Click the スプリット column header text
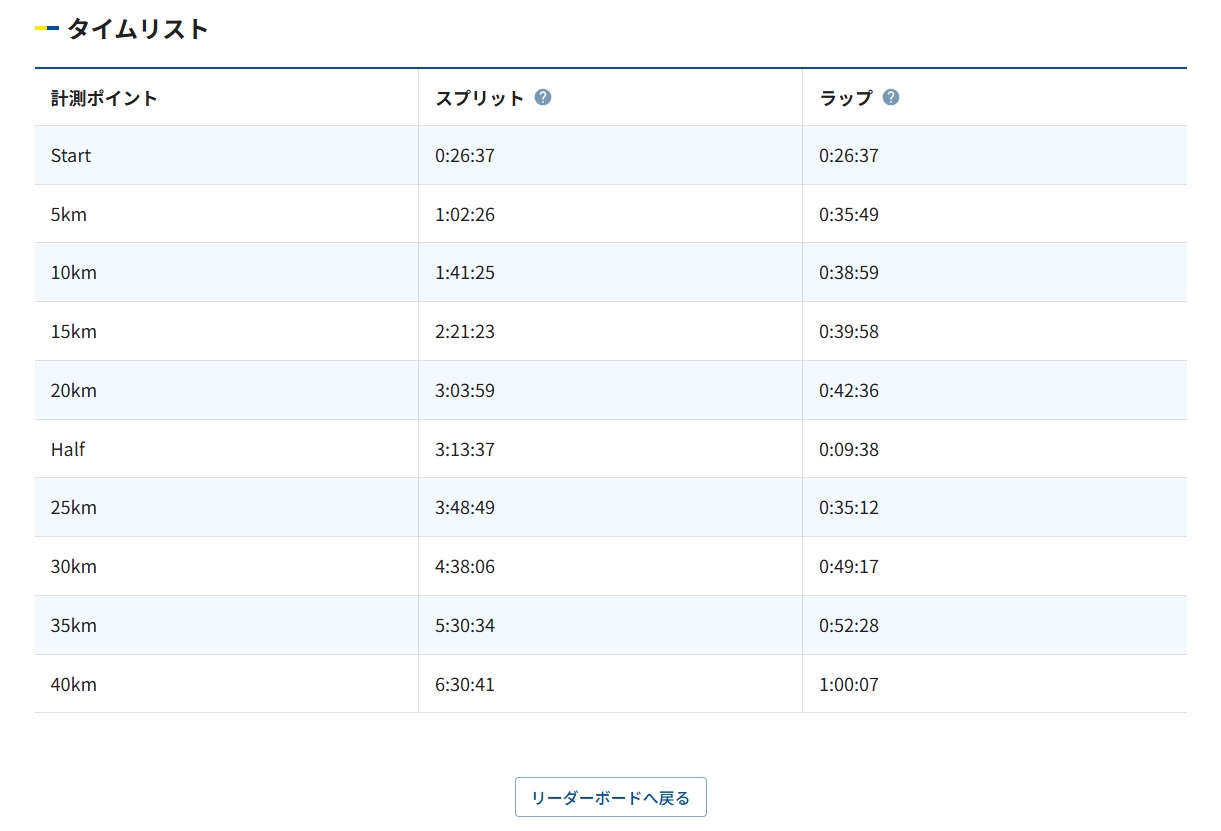The image size is (1221, 831). coord(479,98)
